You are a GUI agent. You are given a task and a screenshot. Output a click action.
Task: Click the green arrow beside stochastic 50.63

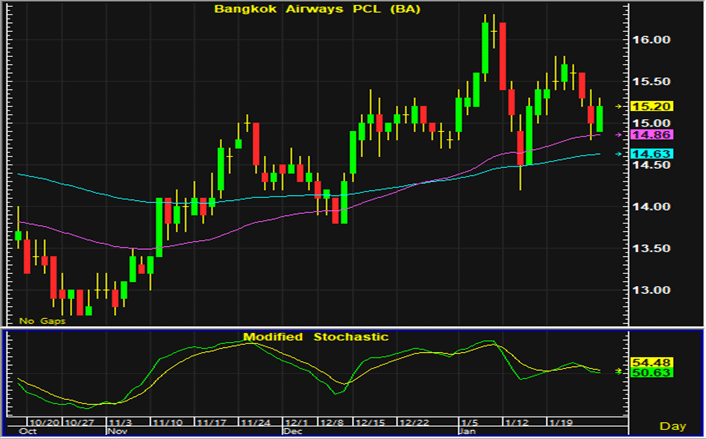pos(619,371)
